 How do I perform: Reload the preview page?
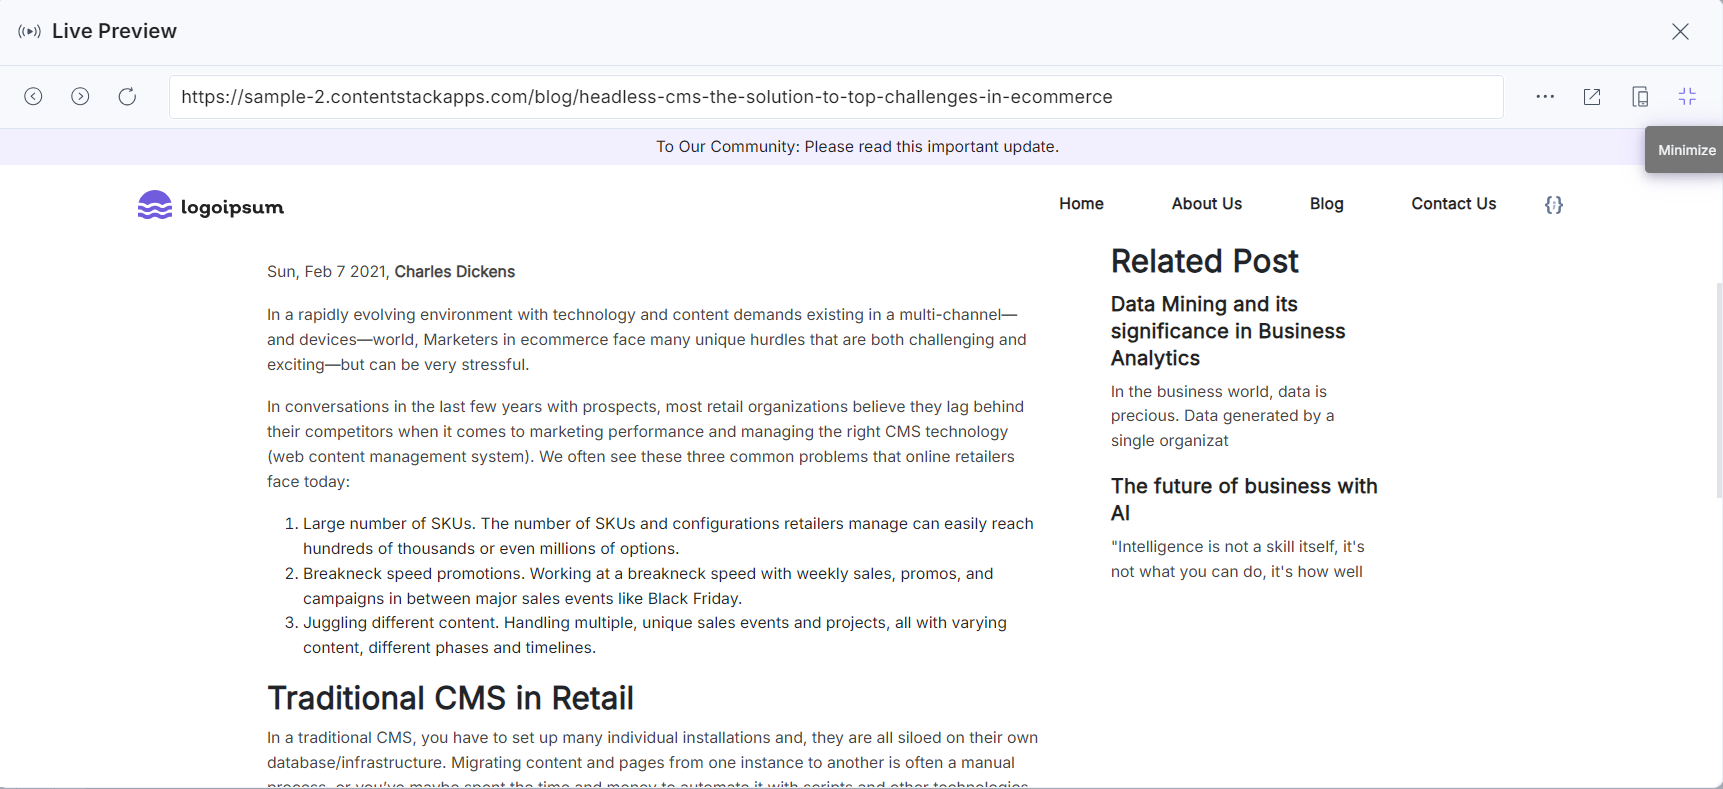point(127,96)
